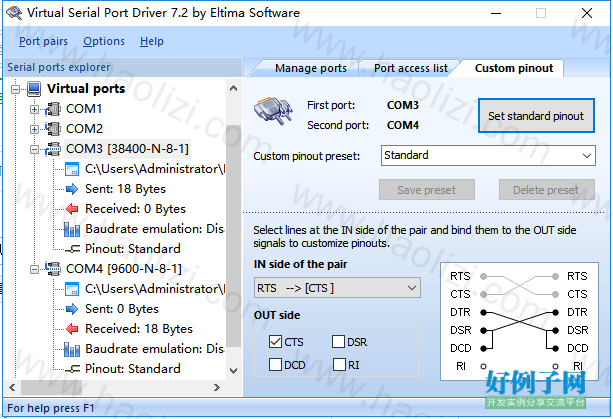Image resolution: width=613 pixels, height=419 pixels.
Task: Switch to the Manage ports tab
Action: (x=310, y=68)
